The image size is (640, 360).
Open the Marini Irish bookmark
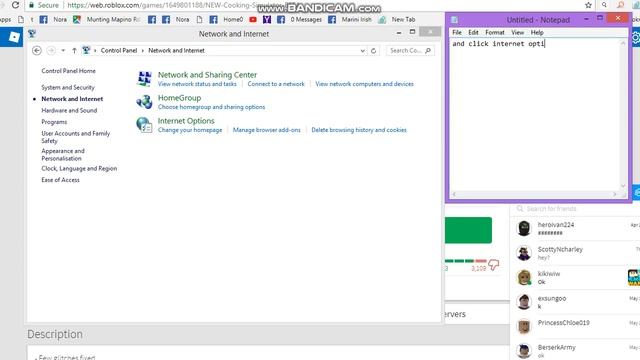[350, 20]
